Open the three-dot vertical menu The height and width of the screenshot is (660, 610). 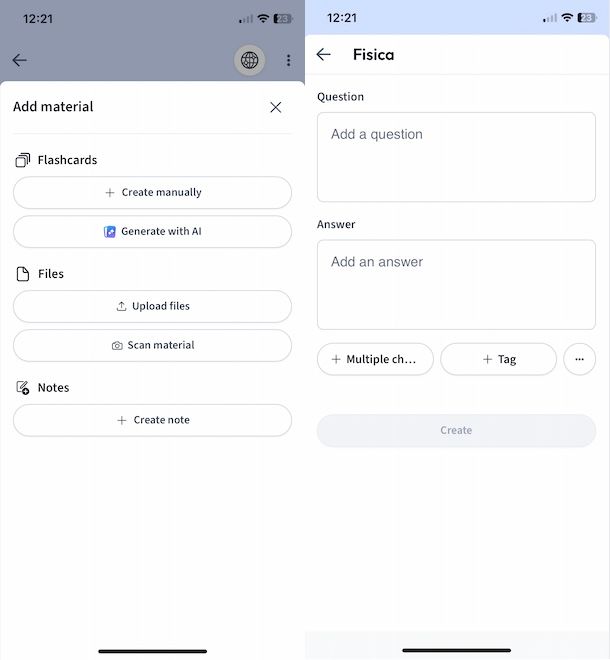click(x=288, y=60)
